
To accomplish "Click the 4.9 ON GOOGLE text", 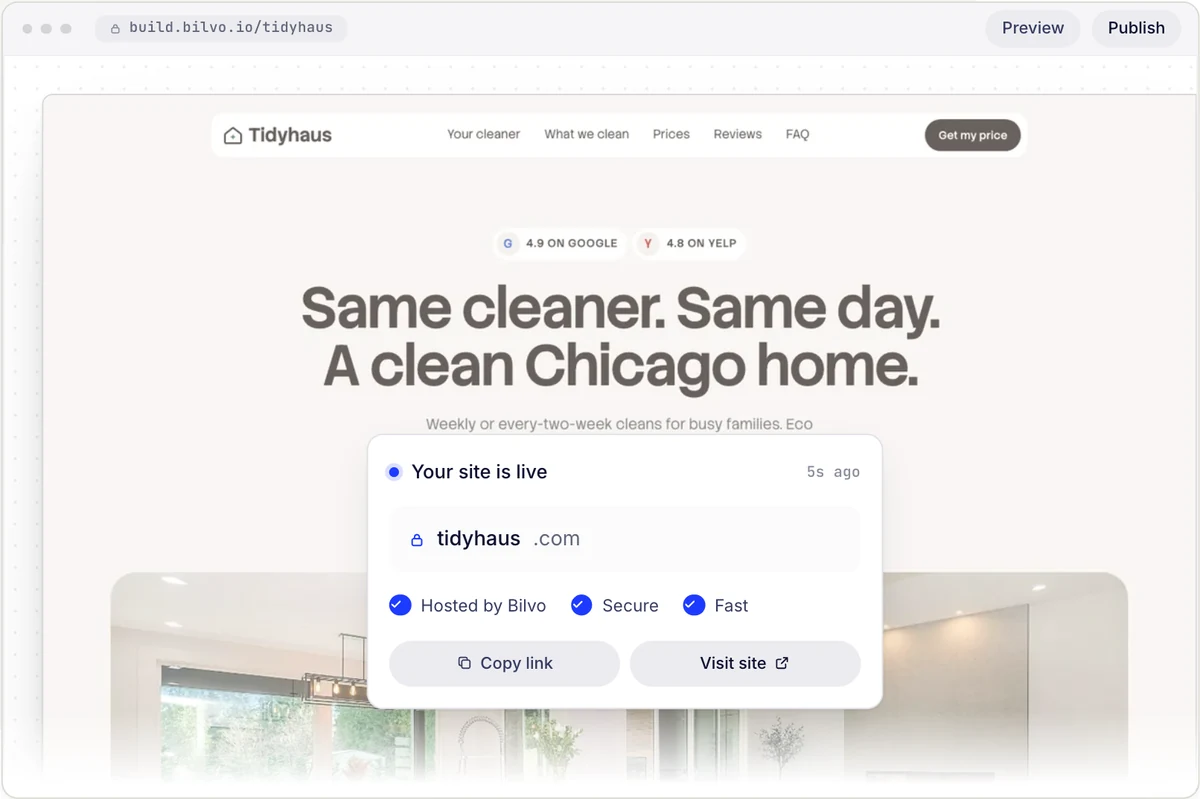I will [572, 243].
